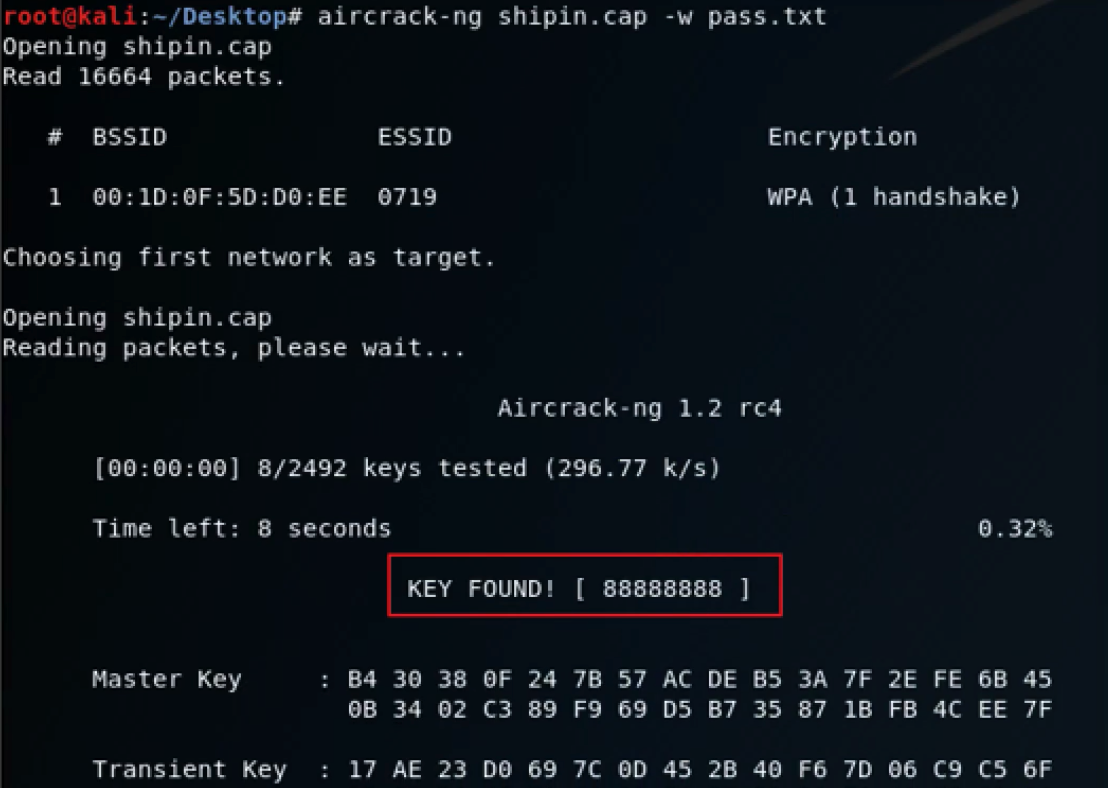Click the Encryption column header

[x=842, y=136]
